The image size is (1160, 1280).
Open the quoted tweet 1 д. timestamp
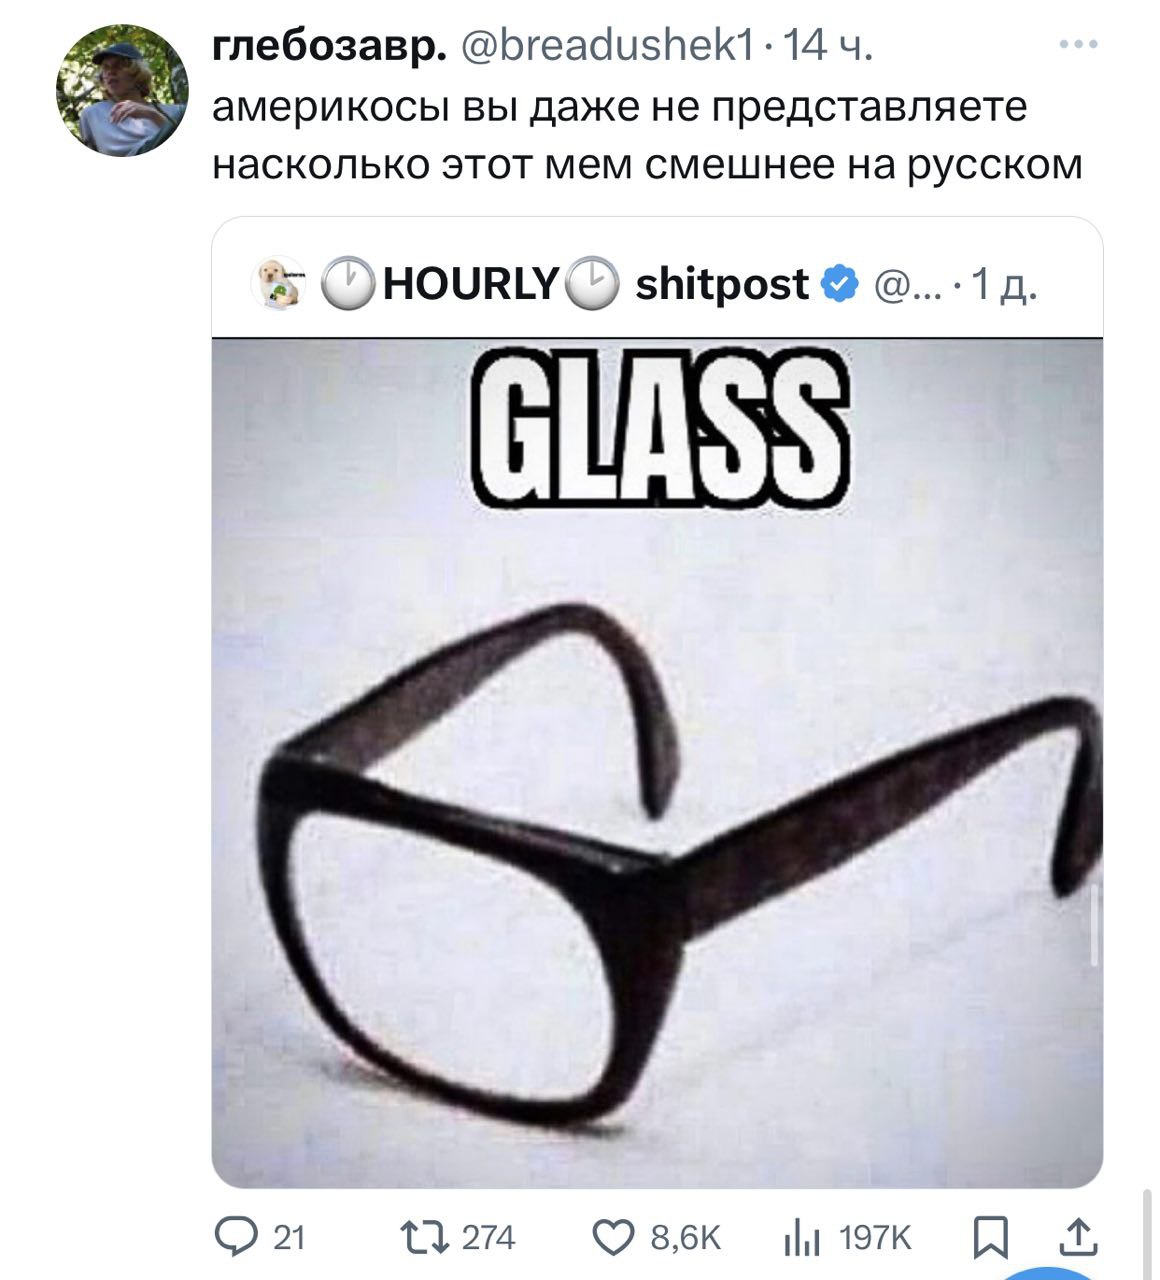1006,286
